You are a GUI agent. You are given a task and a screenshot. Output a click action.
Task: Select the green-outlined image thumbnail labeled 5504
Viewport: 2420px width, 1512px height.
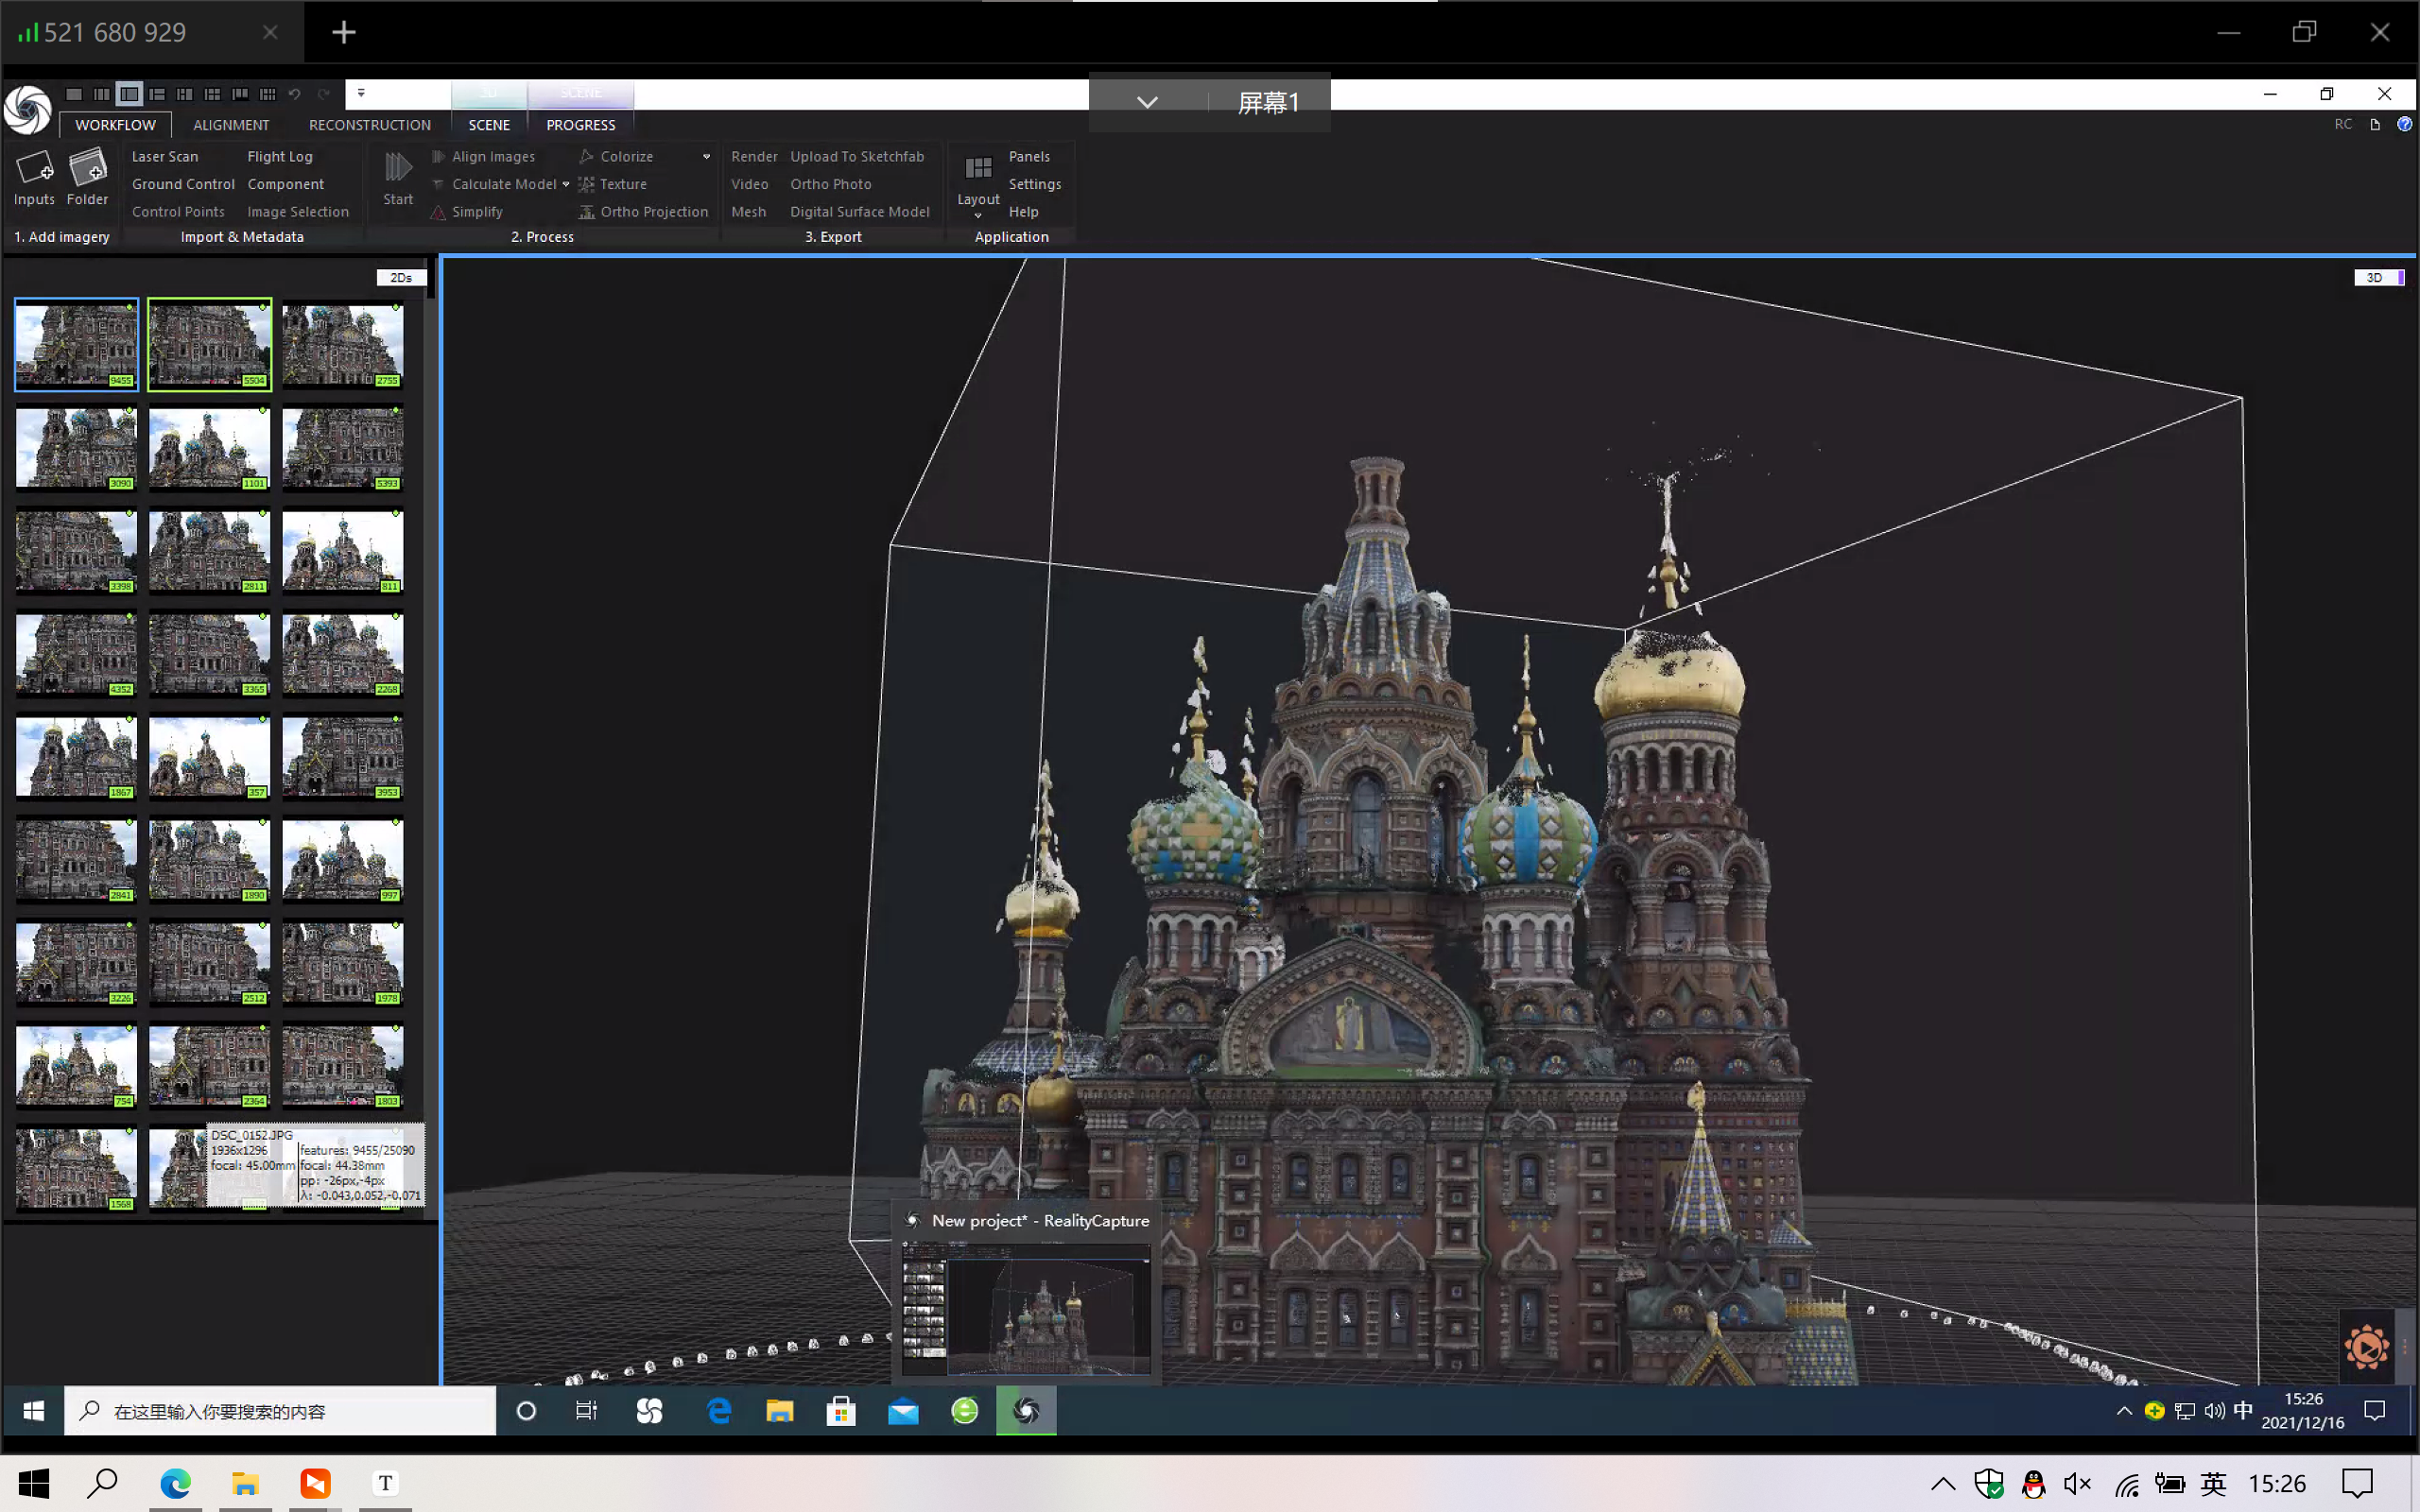[x=209, y=344]
